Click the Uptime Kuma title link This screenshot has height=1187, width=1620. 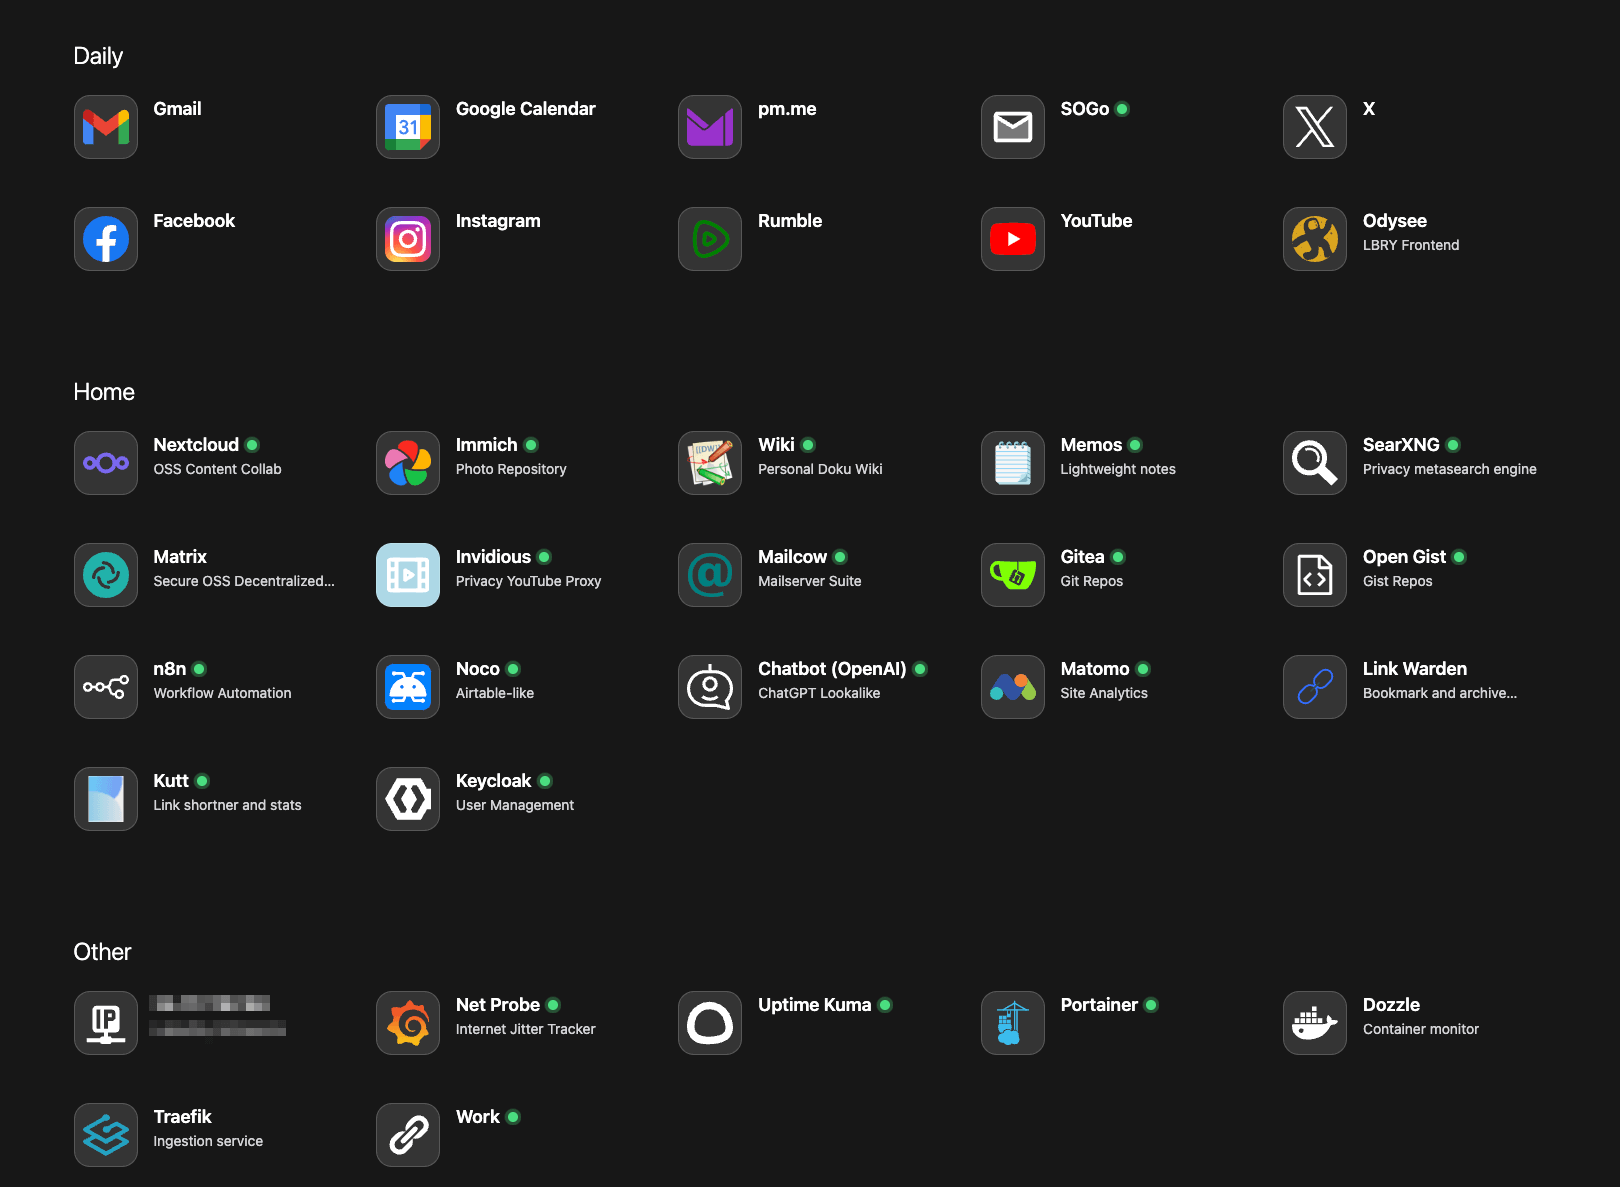(x=815, y=1005)
